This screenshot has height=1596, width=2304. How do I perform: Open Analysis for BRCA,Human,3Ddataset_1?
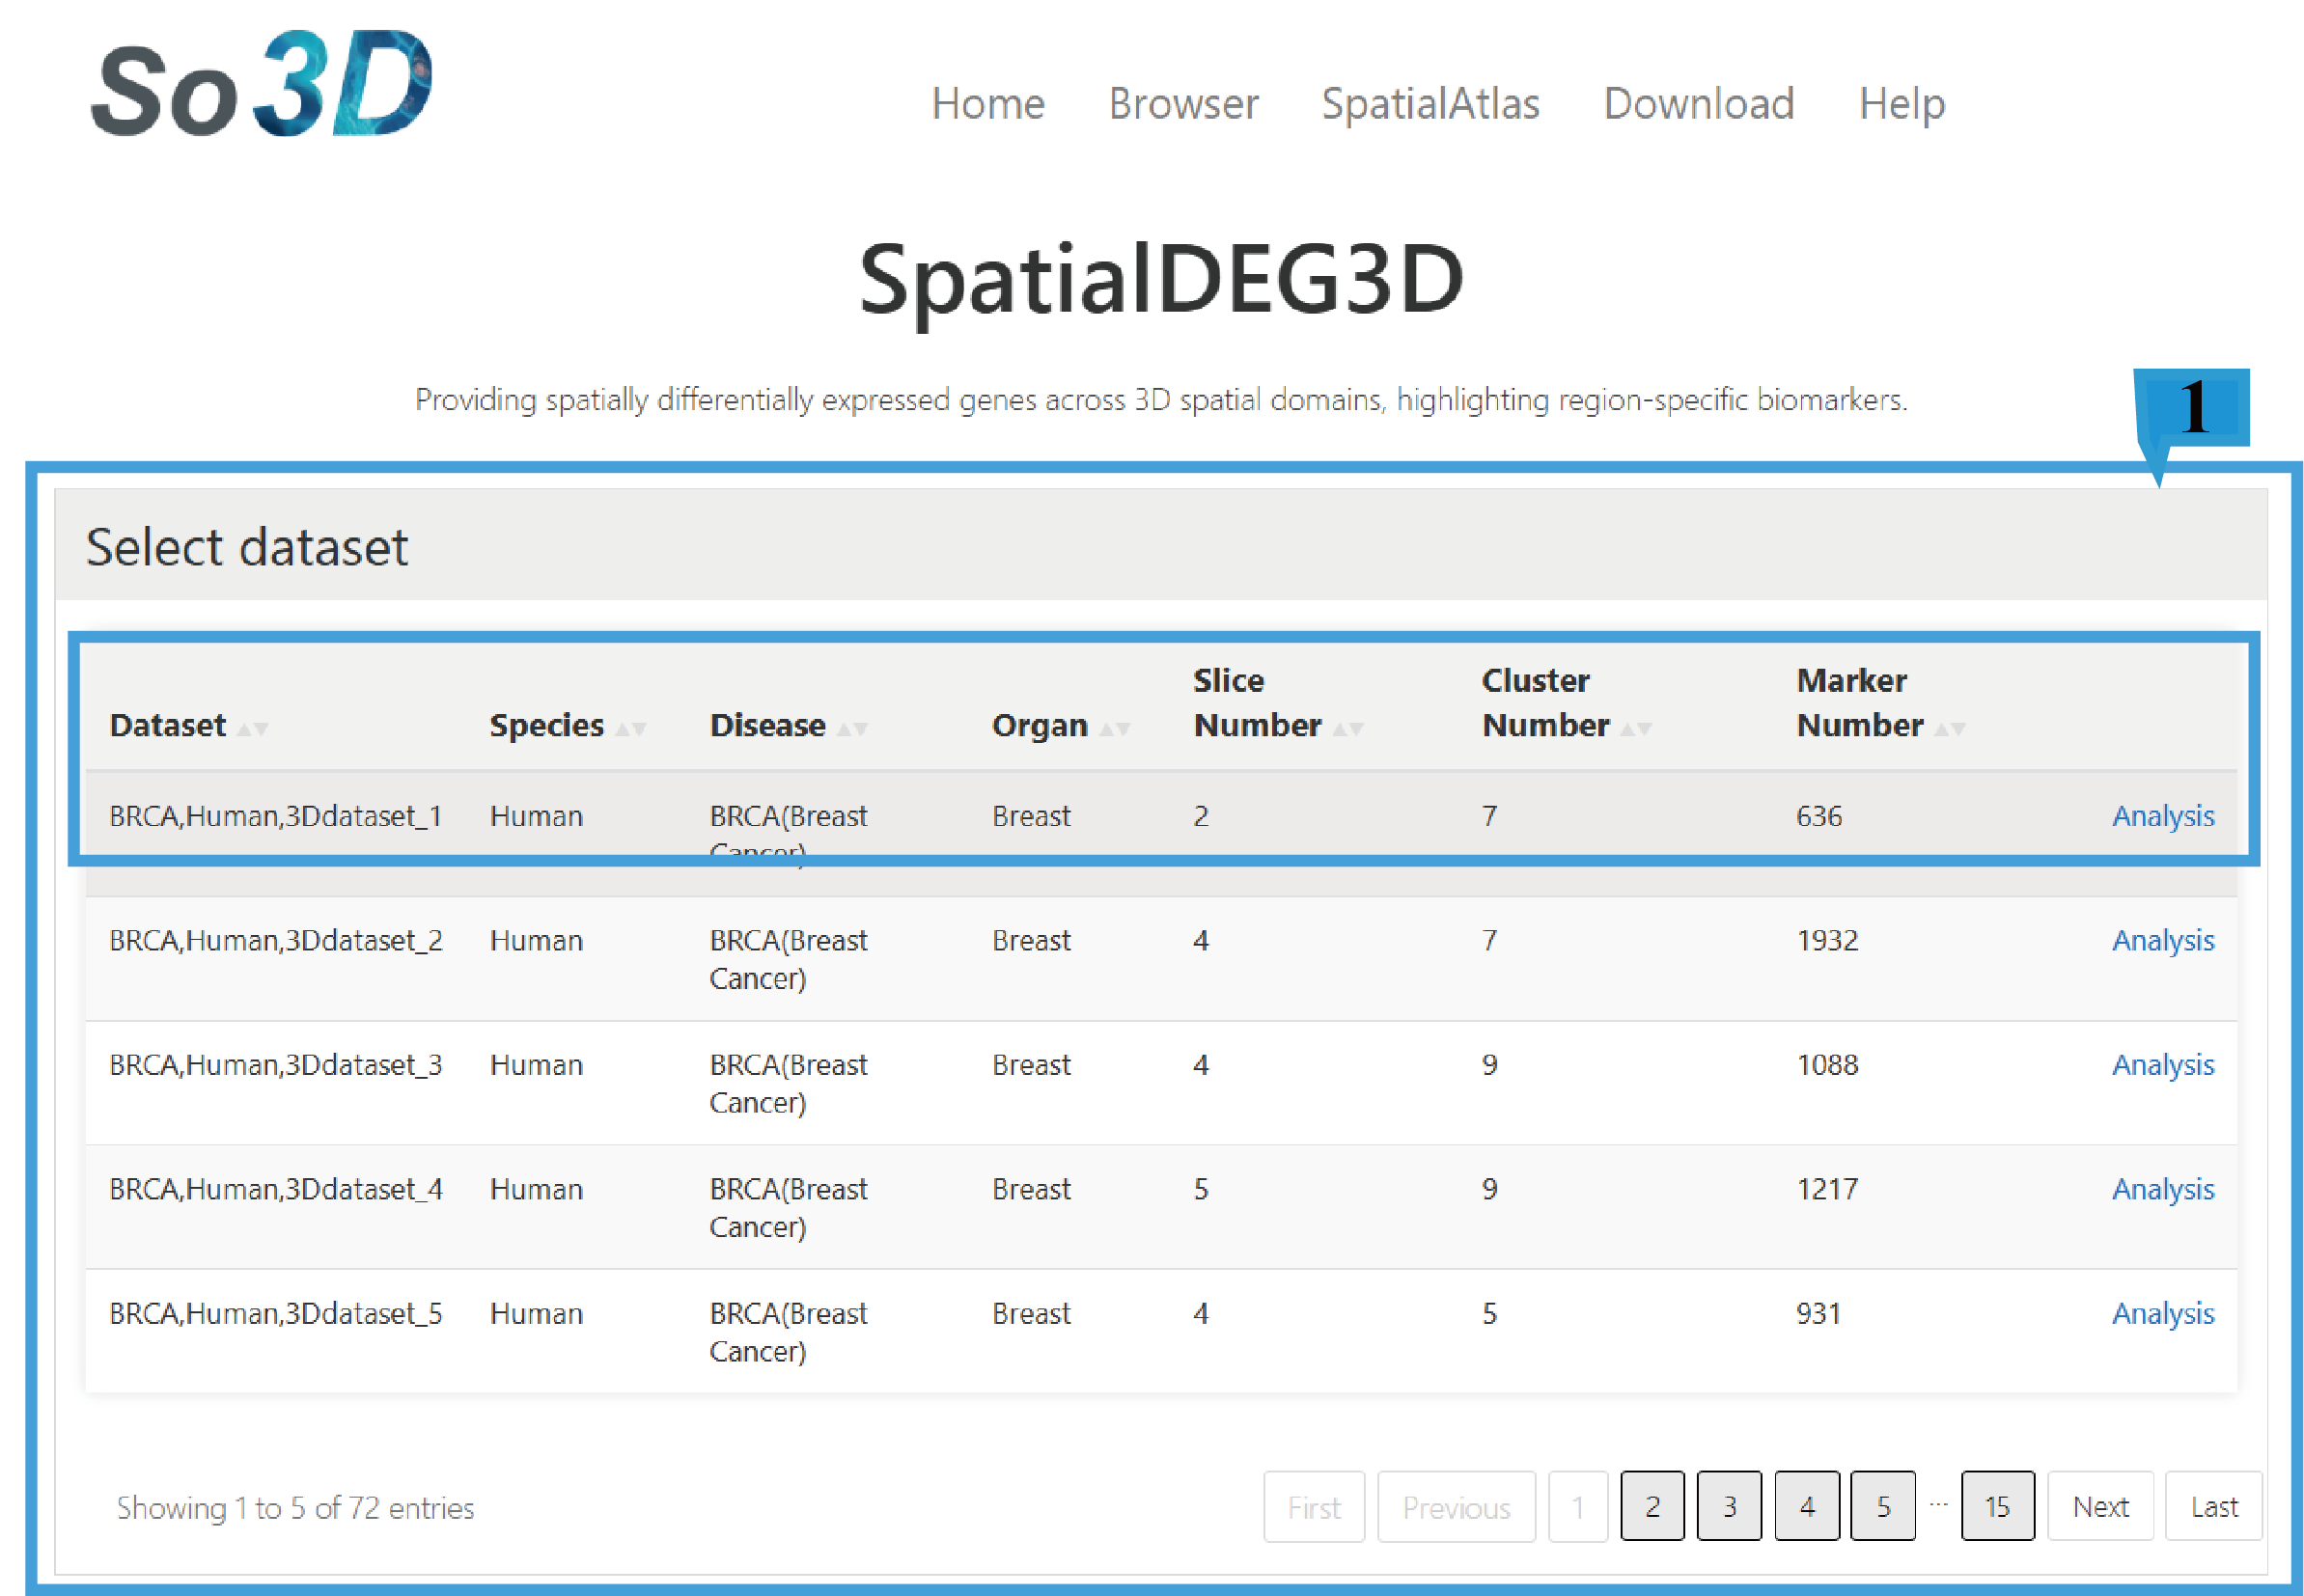[2162, 816]
